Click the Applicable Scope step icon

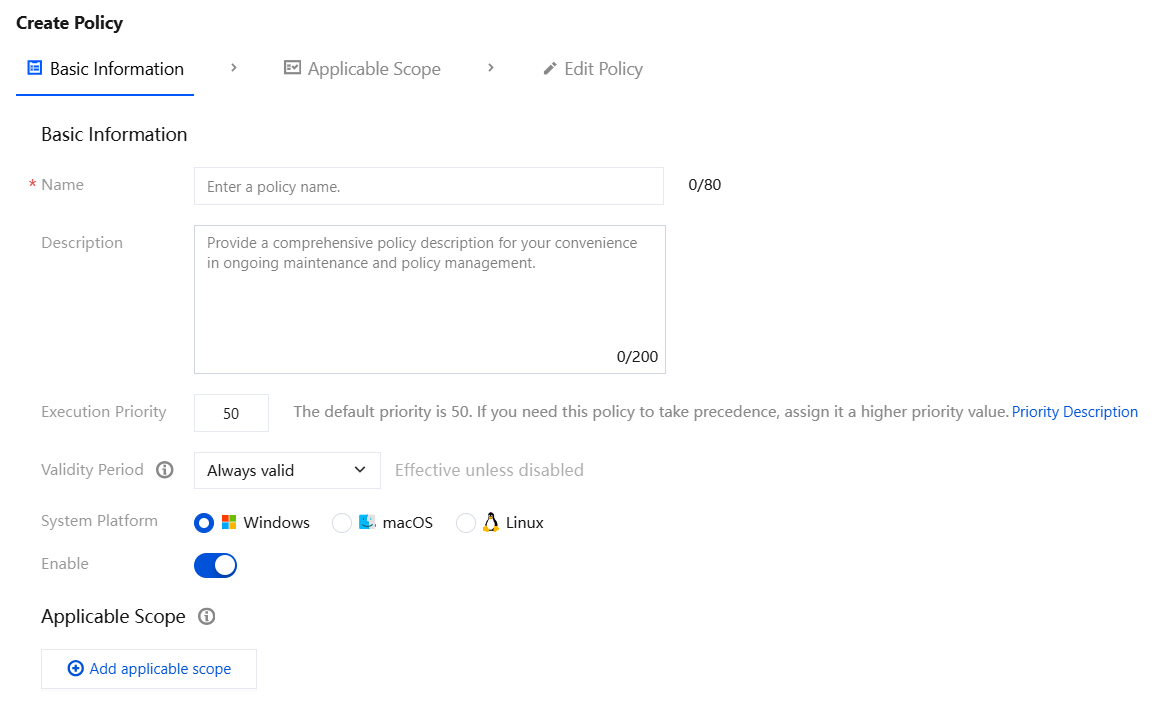(292, 68)
